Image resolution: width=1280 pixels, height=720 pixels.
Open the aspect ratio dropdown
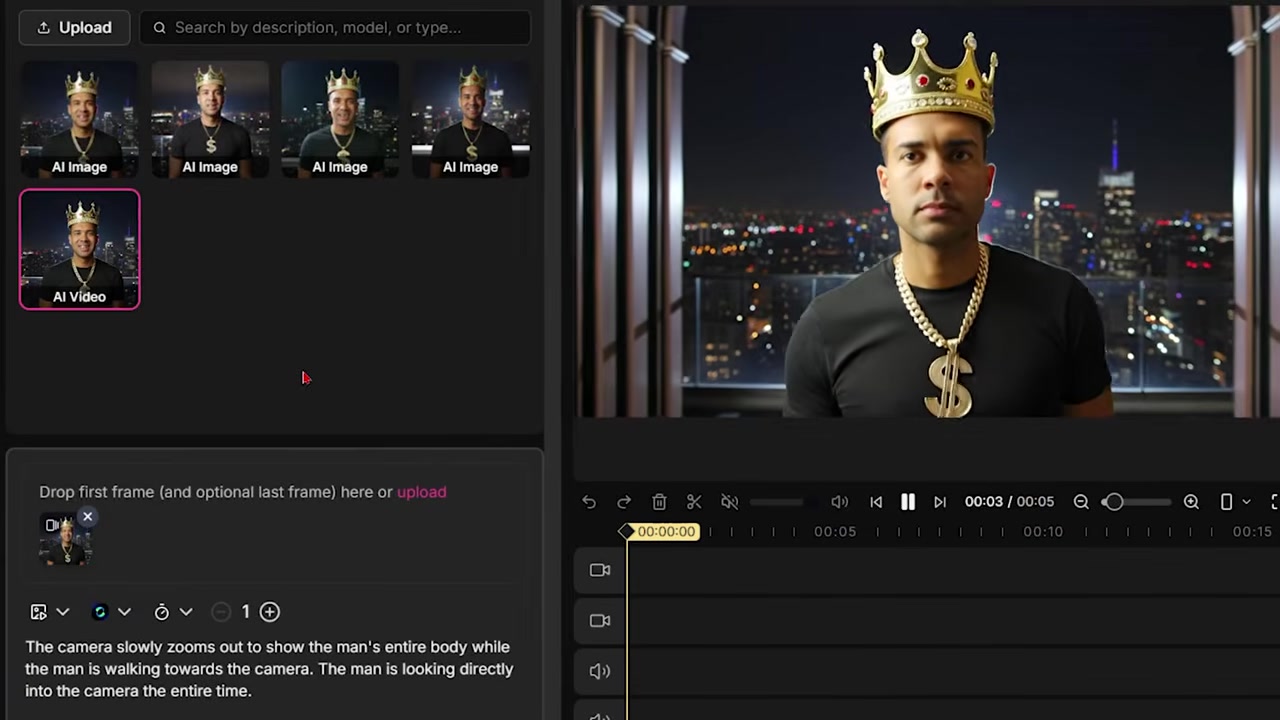pos(1235,502)
